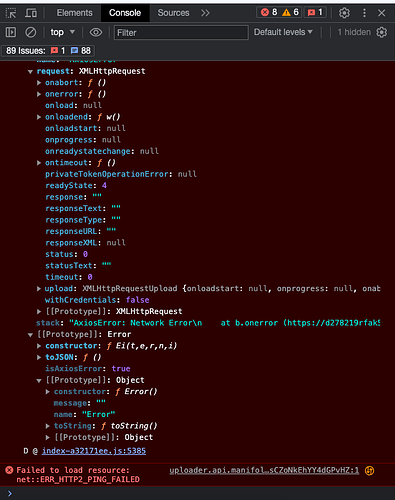The width and height of the screenshot is (395, 500).
Task: Switch to the Console tab
Action: click(125, 13)
